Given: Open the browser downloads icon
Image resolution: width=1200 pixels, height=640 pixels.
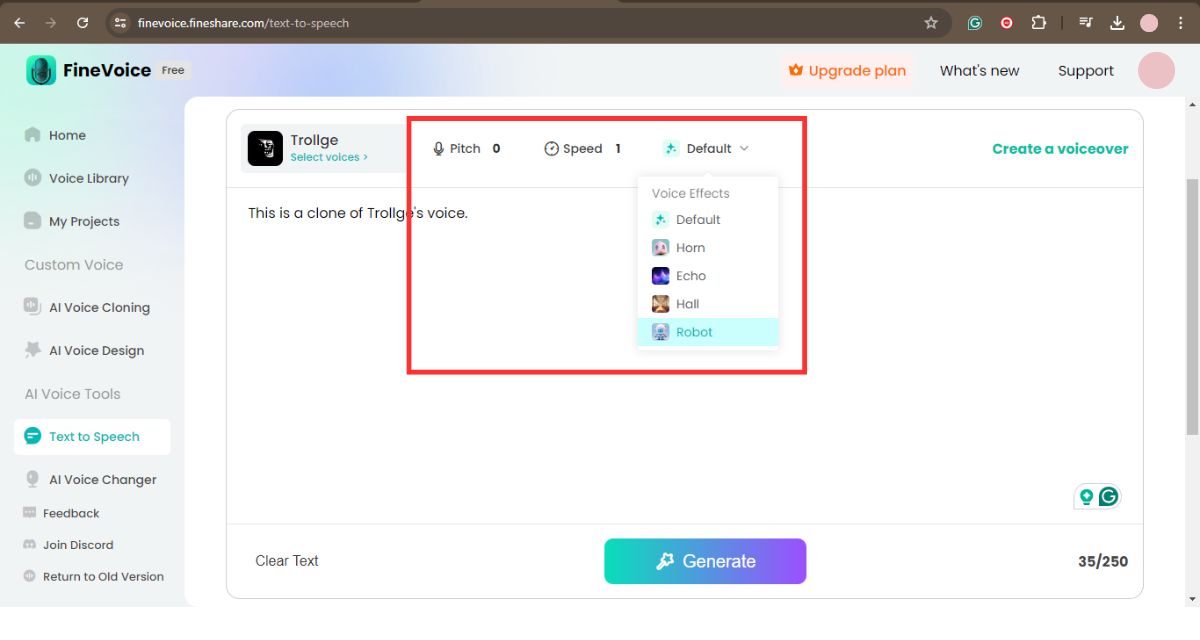Looking at the screenshot, I should pyautogui.click(x=1118, y=22).
